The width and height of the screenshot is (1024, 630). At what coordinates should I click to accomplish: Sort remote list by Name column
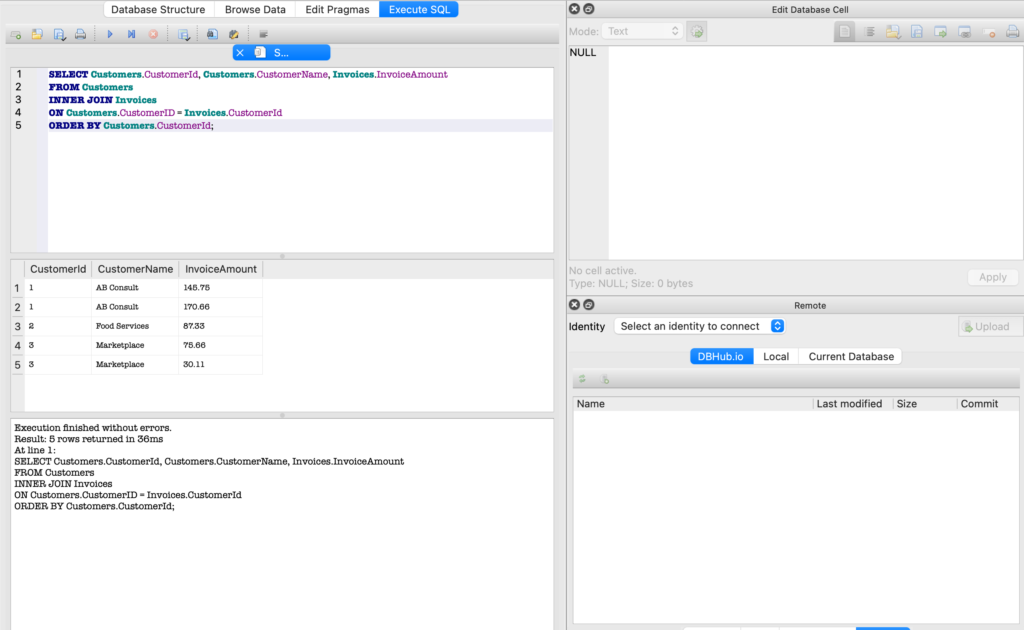693,404
